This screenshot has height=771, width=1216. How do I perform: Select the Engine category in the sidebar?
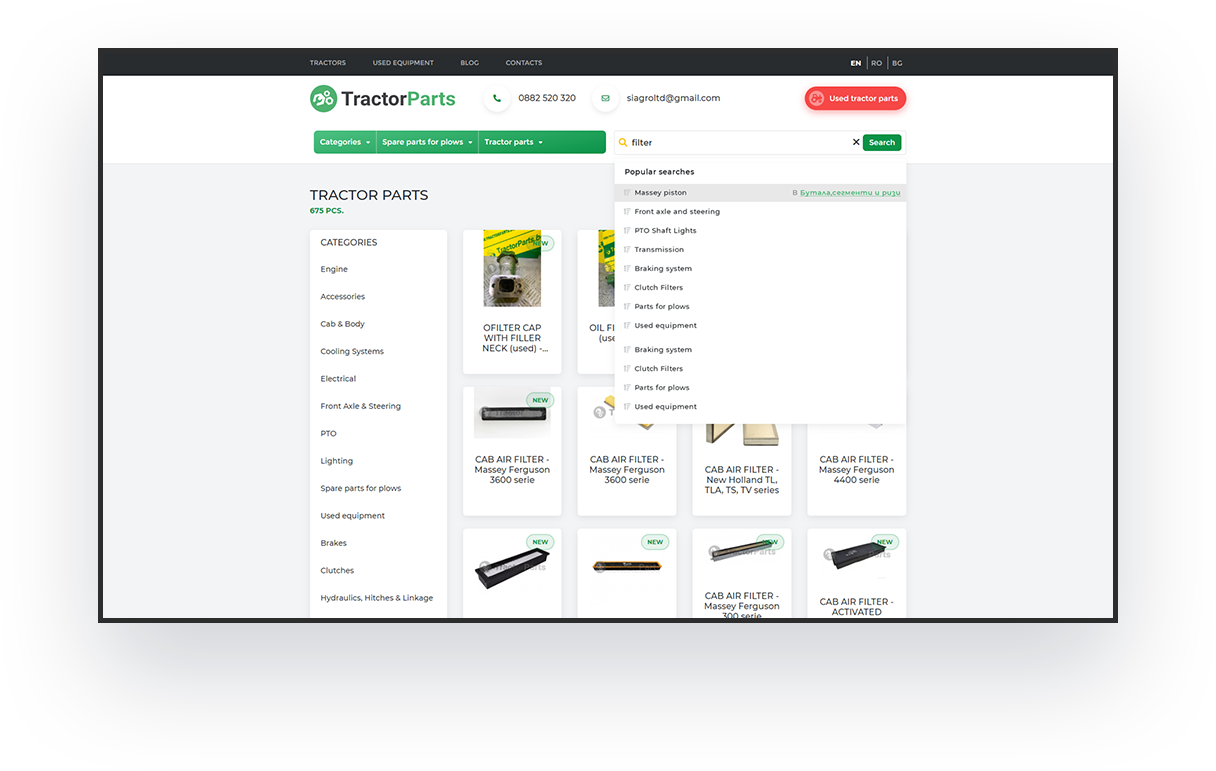333,269
